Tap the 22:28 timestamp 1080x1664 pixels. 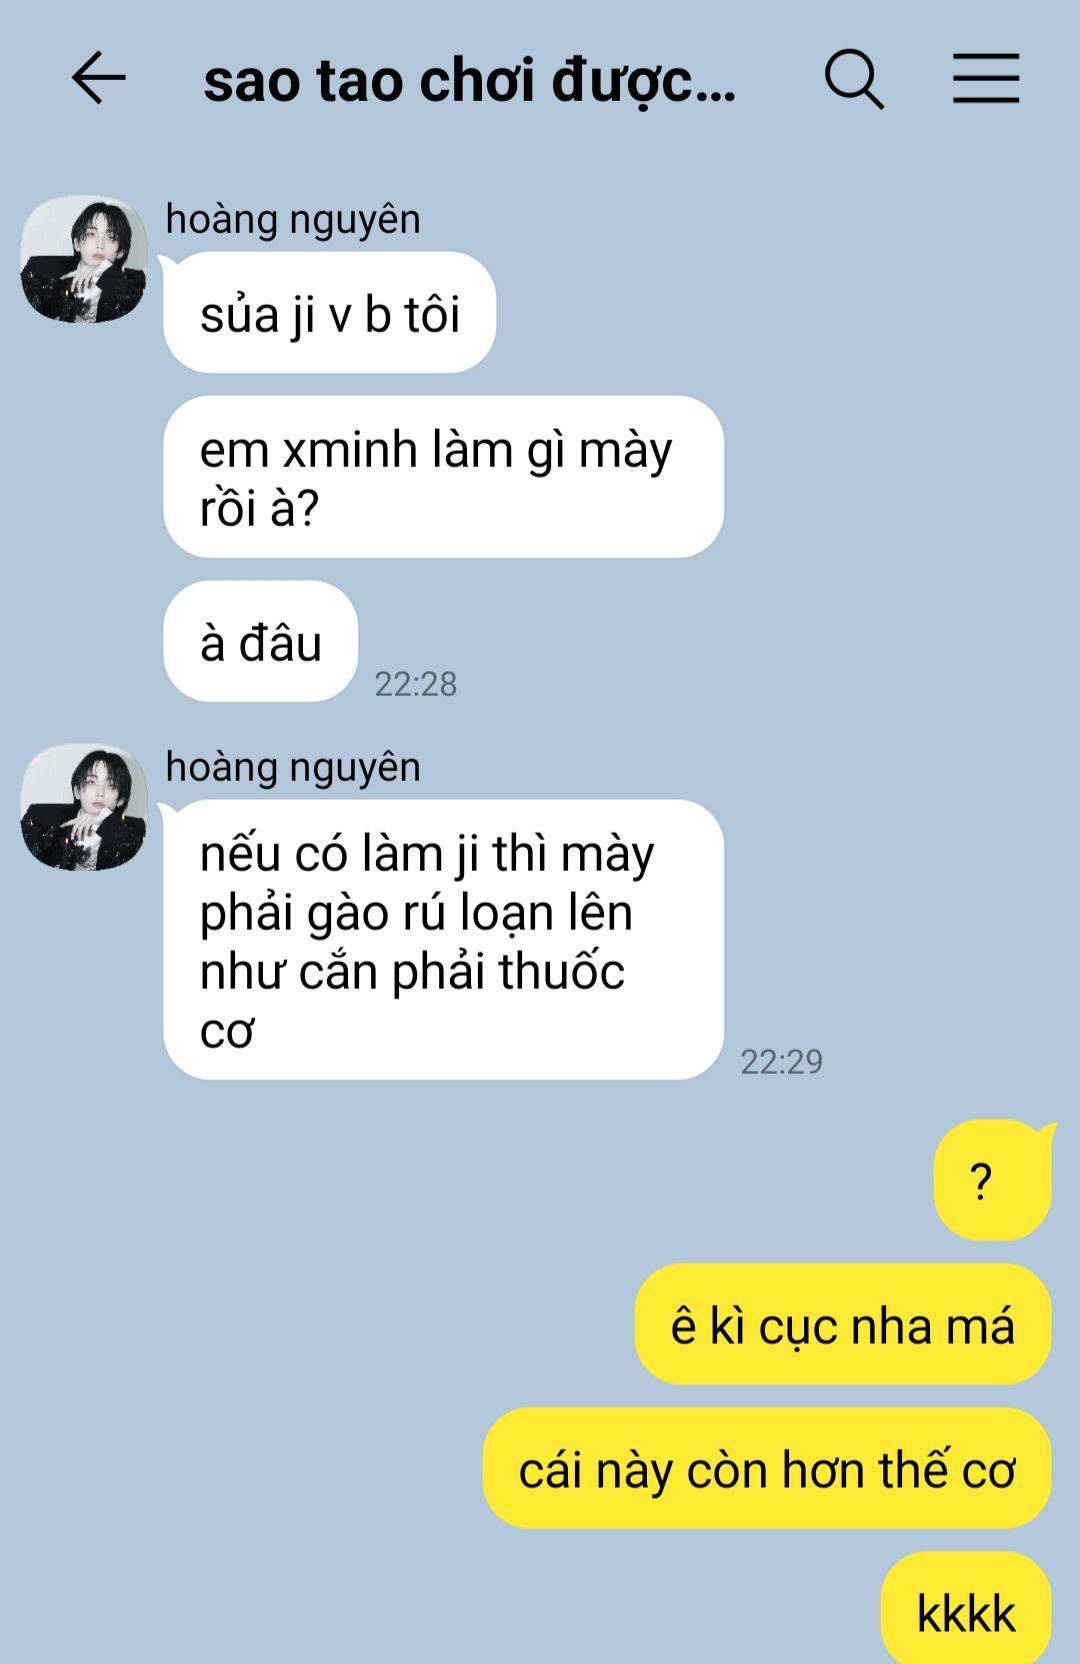pyautogui.click(x=415, y=684)
